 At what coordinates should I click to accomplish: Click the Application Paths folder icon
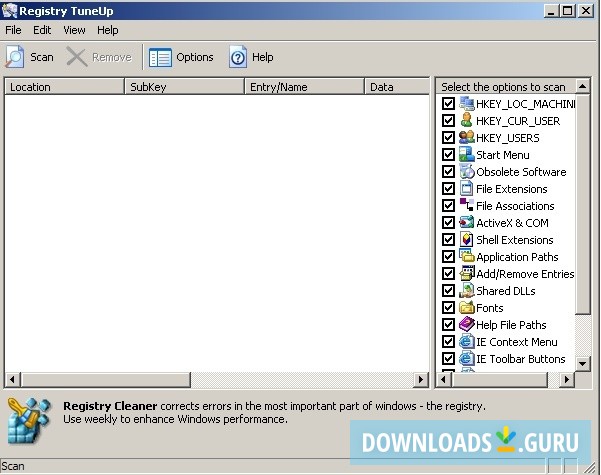tap(466, 256)
